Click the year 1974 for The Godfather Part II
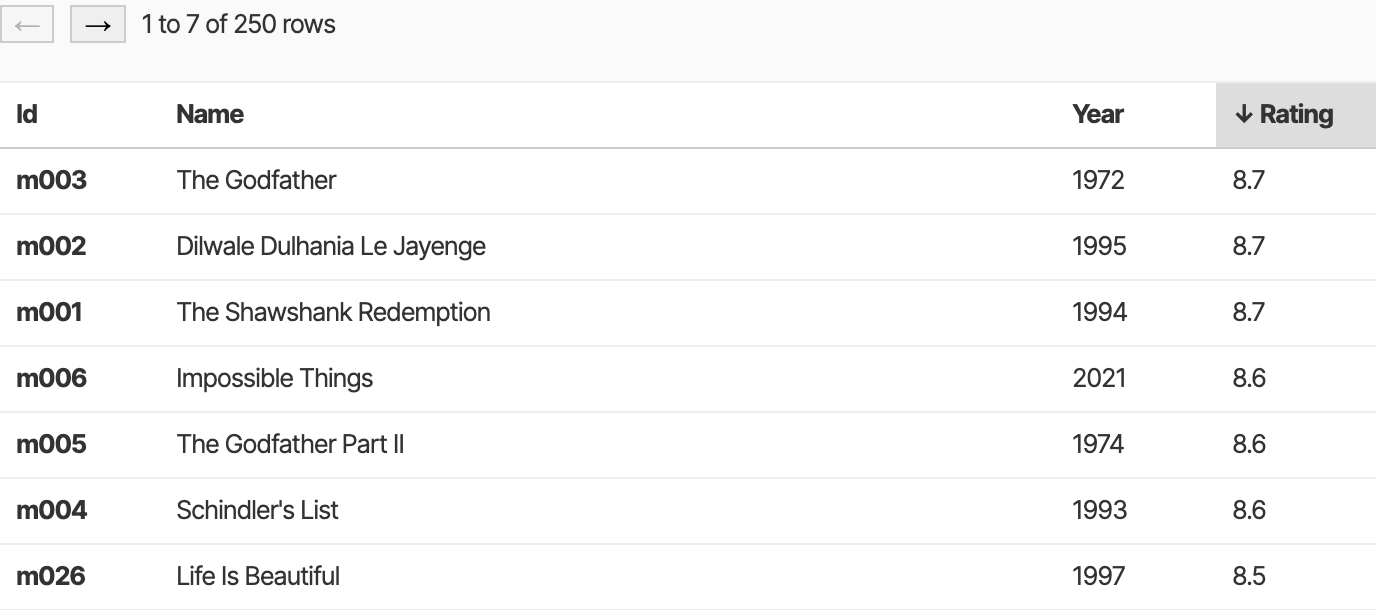The image size is (1376, 610). click(1099, 444)
